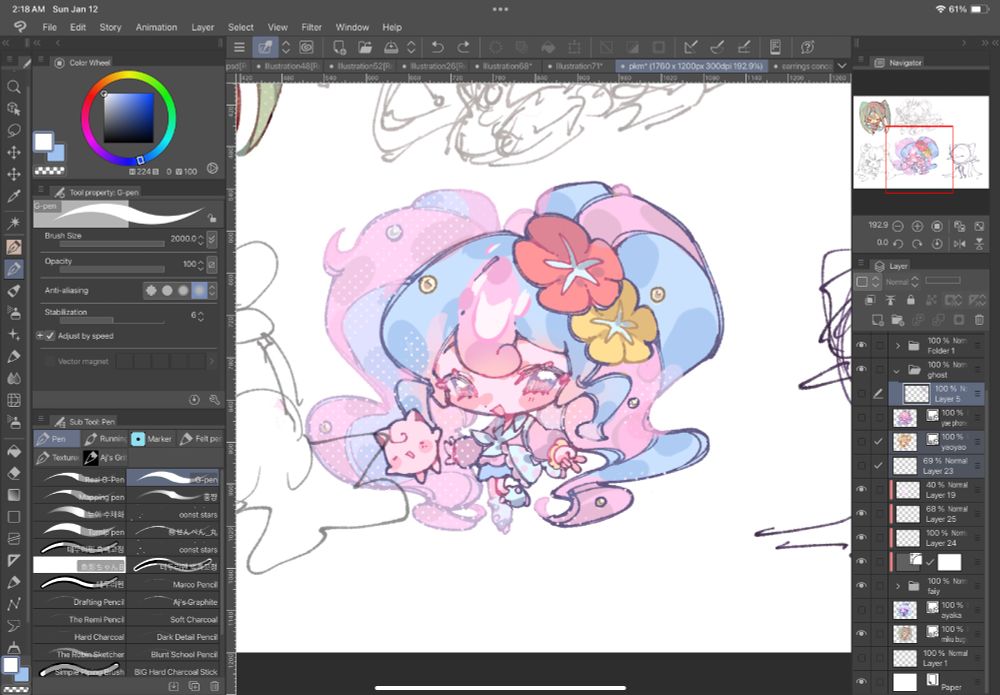Hide Folder 1 using its eye icon

[862, 346]
